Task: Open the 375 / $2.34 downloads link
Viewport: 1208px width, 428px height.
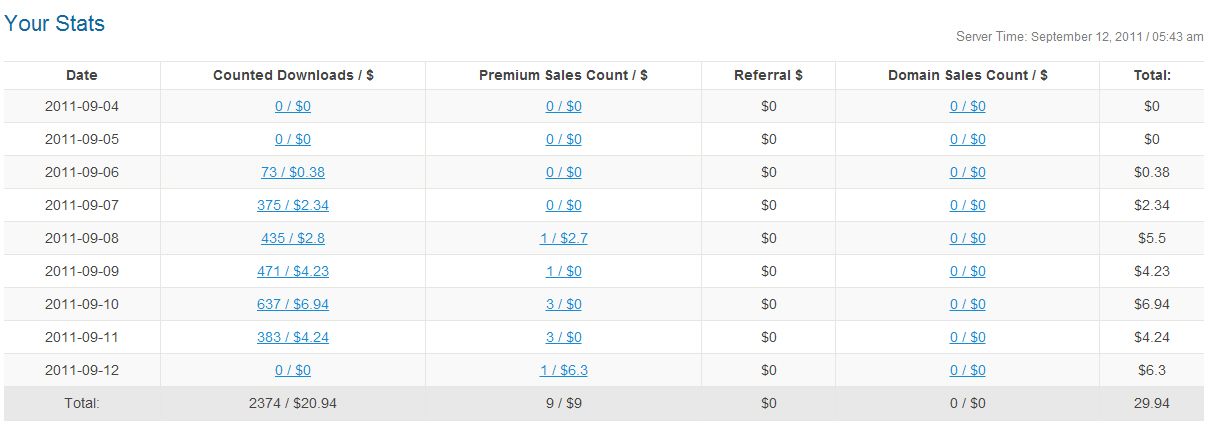Action: click(293, 205)
